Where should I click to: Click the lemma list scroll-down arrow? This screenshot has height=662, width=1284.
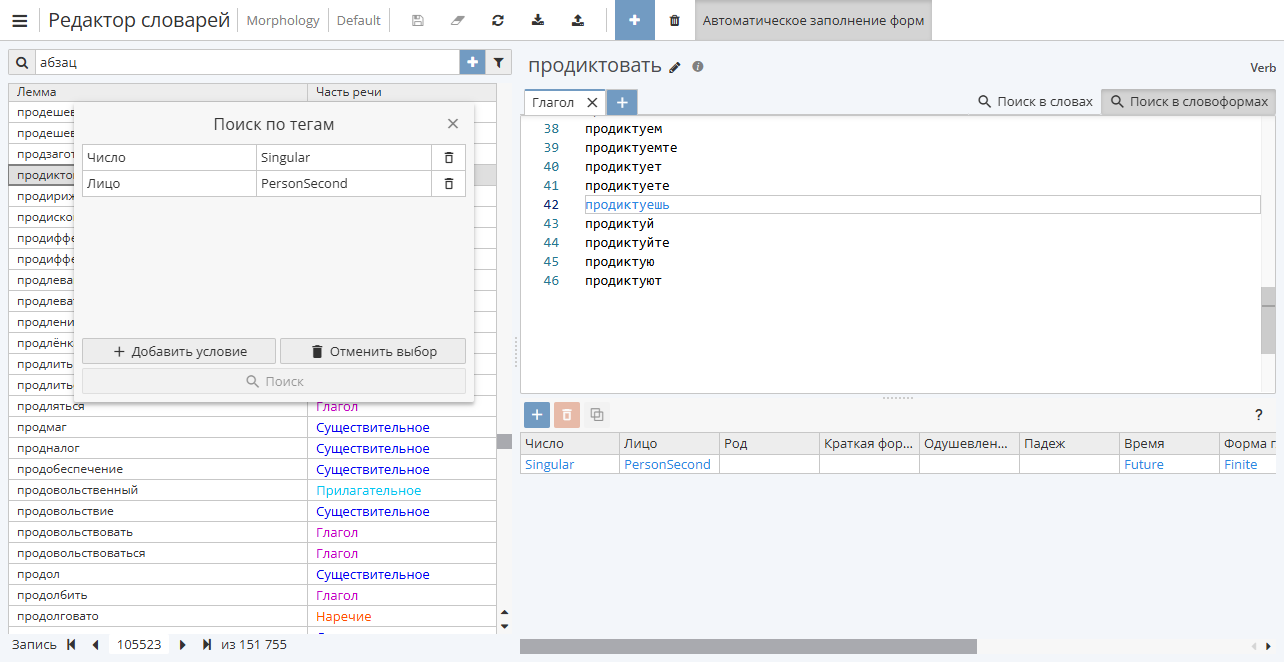point(504,626)
